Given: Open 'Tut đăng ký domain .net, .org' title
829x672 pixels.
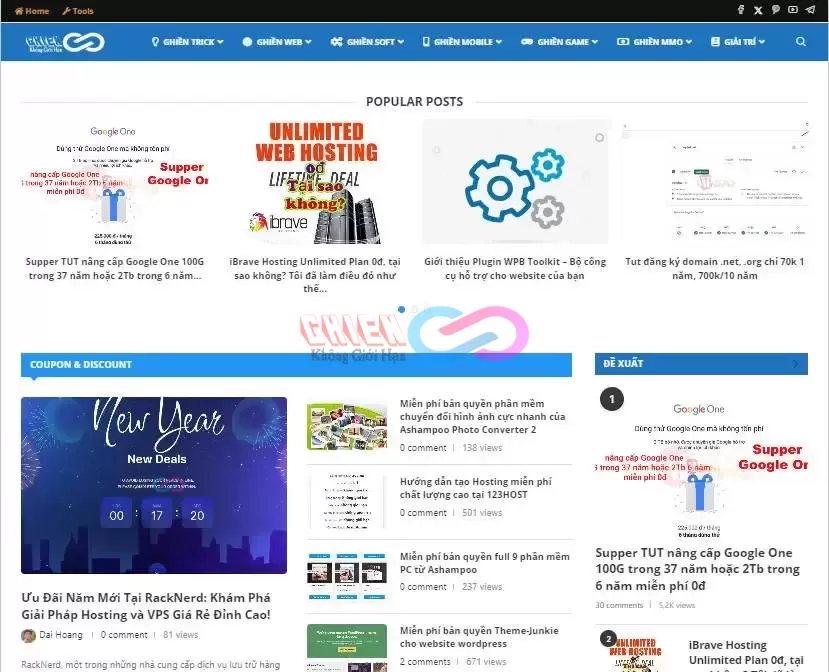Looking at the screenshot, I should pyautogui.click(x=715, y=269).
